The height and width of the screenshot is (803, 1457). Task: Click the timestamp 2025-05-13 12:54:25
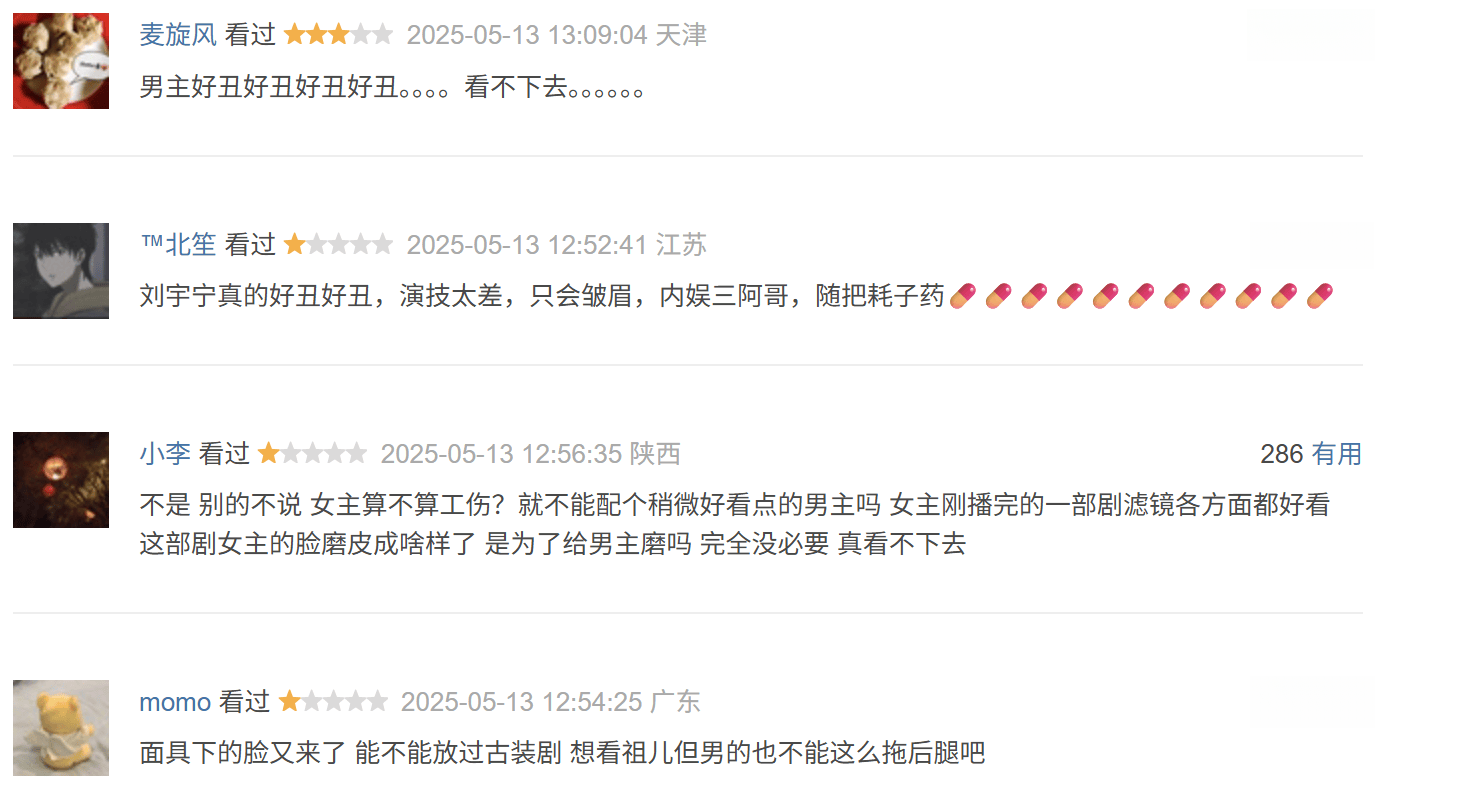[521, 702]
